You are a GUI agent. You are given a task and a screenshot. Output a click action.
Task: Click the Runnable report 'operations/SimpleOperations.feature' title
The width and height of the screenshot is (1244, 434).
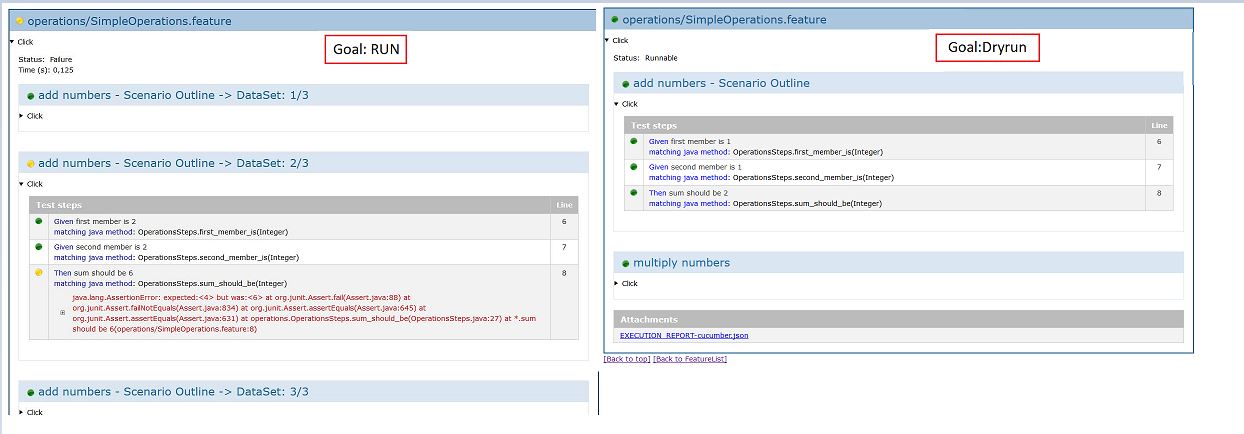tap(726, 19)
